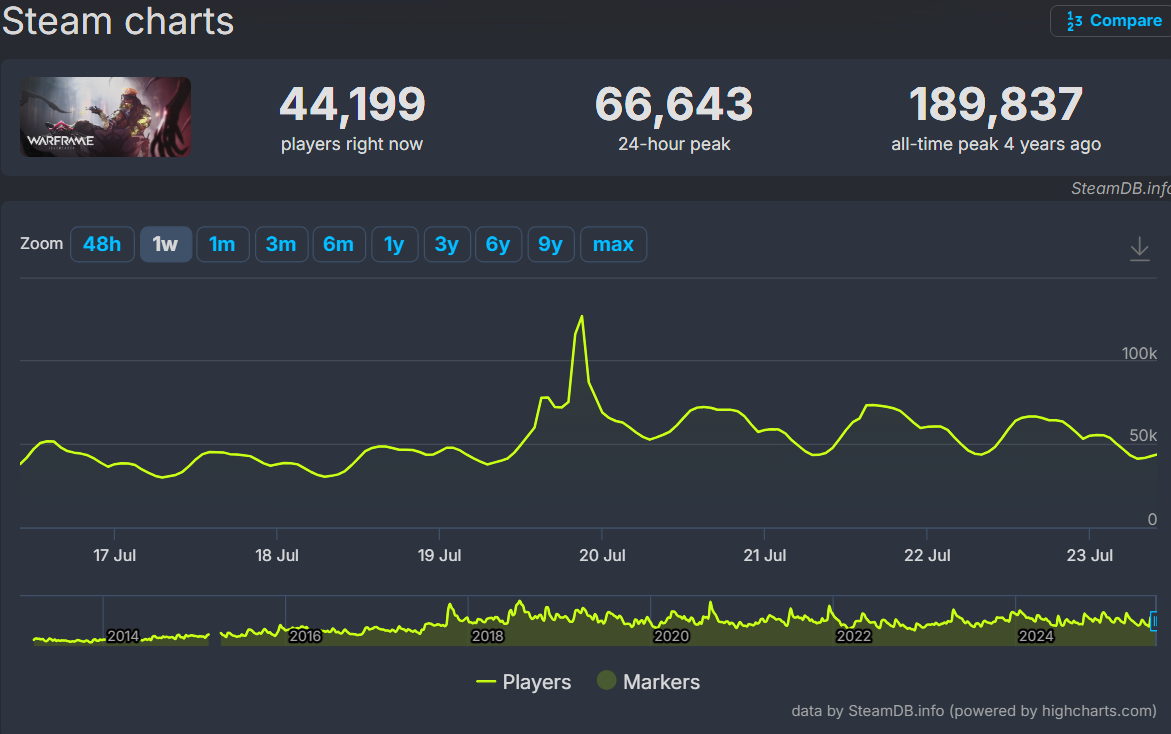This screenshot has width=1171, height=734.
Task: Click the navigator right handle
Action: pos(1154,621)
